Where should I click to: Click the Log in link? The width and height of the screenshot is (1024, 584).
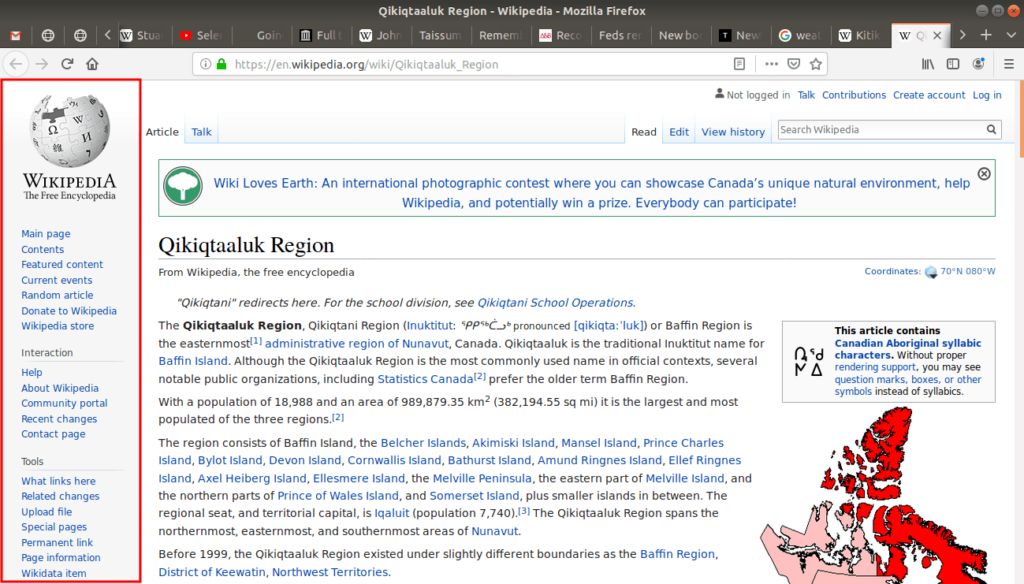[987, 95]
